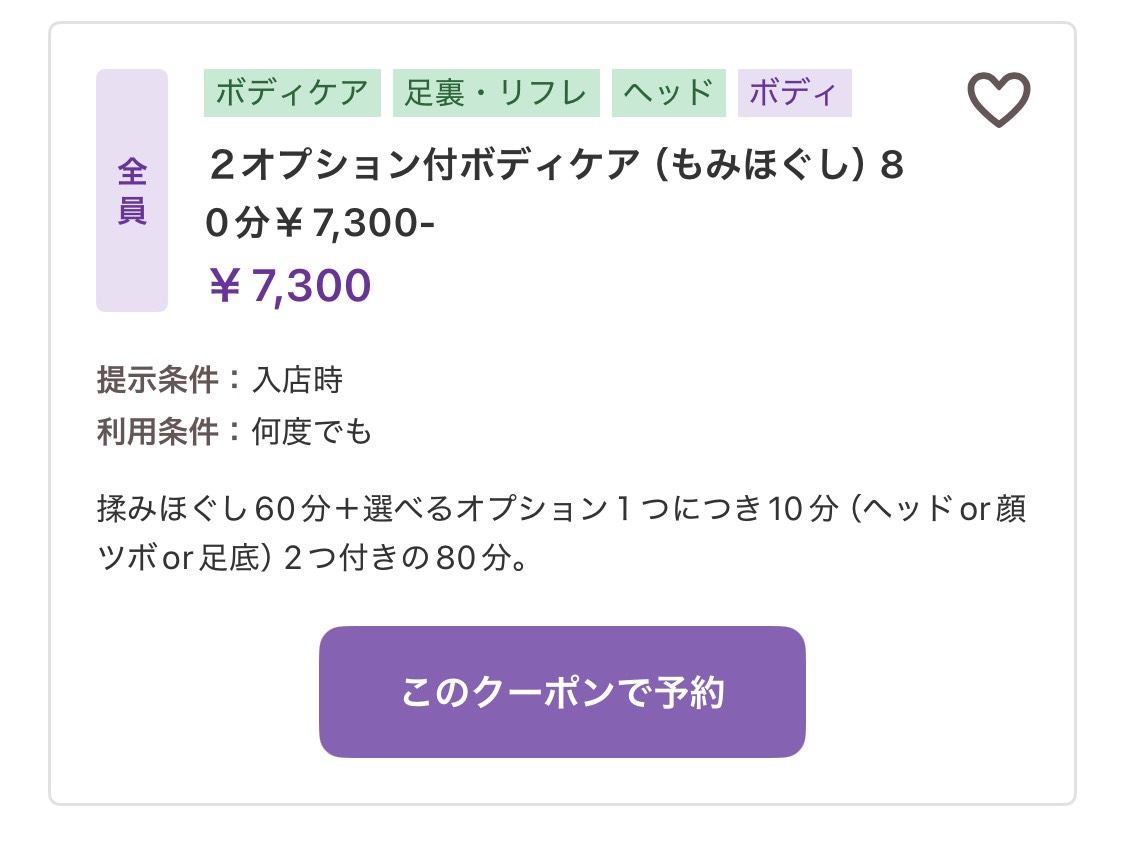The width and height of the screenshot is (1125, 841).
Task: Favorite this coupon with the heart icon
Action: 998,99
